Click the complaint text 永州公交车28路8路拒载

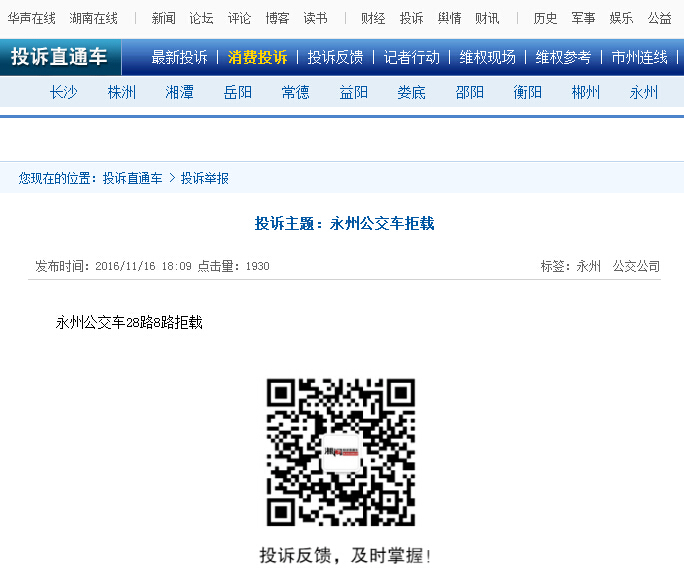pyautogui.click(x=129, y=322)
